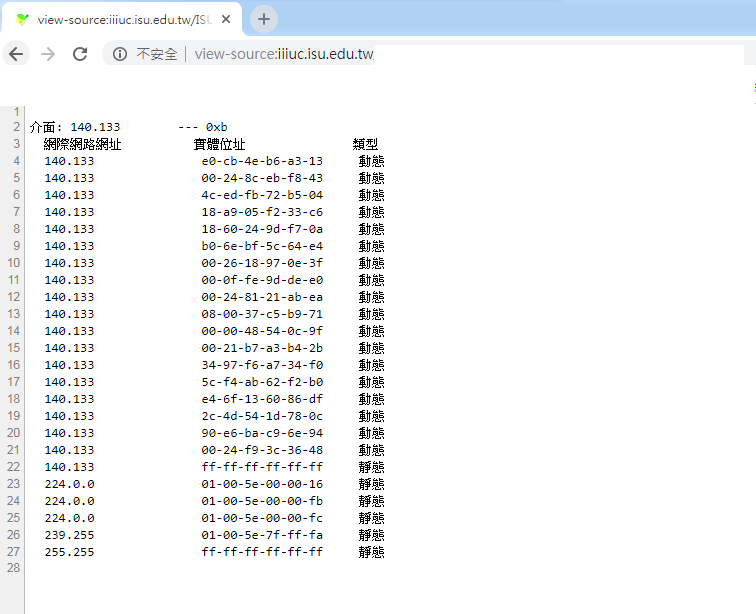Select MAC address 00-21-b7-a3-b4-2b
Viewport: 756px width, 614px height.
pyautogui.click(x=262, y=348)
